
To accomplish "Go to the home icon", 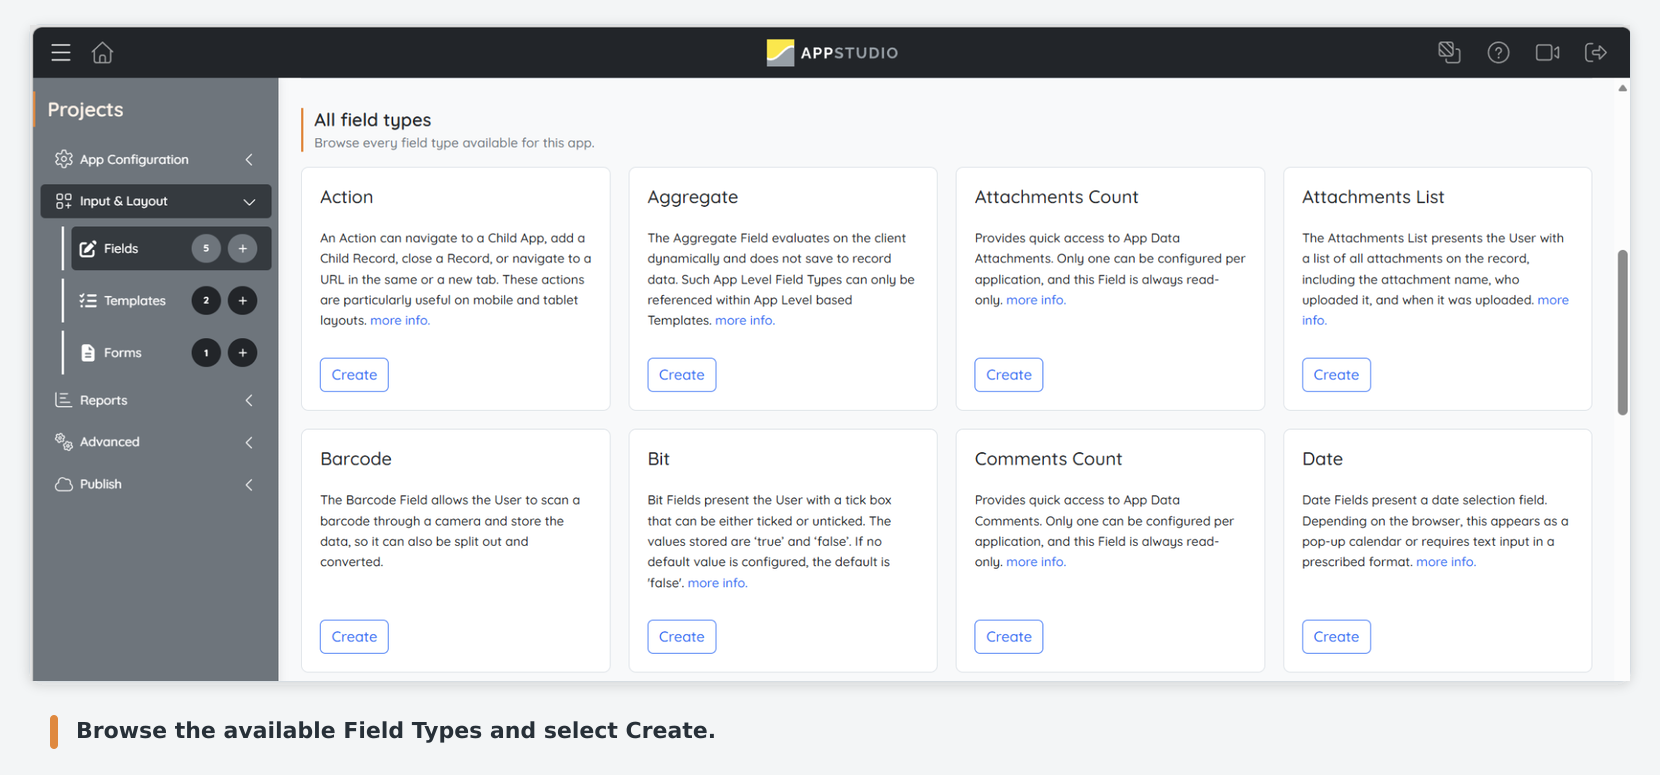I will click(x=102, y=52).
